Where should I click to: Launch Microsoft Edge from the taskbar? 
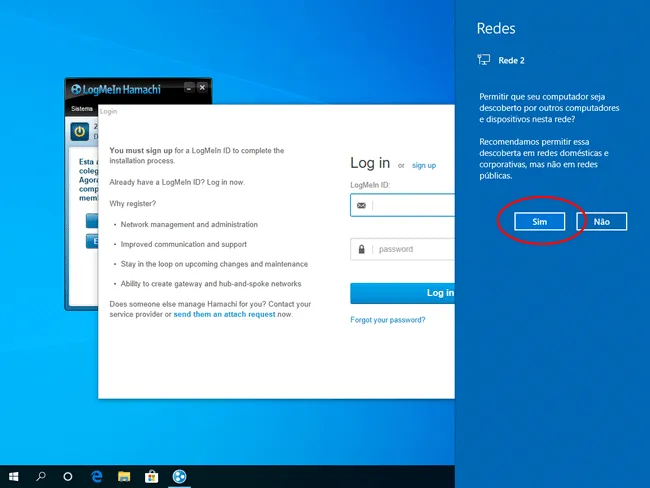[98, 477]
